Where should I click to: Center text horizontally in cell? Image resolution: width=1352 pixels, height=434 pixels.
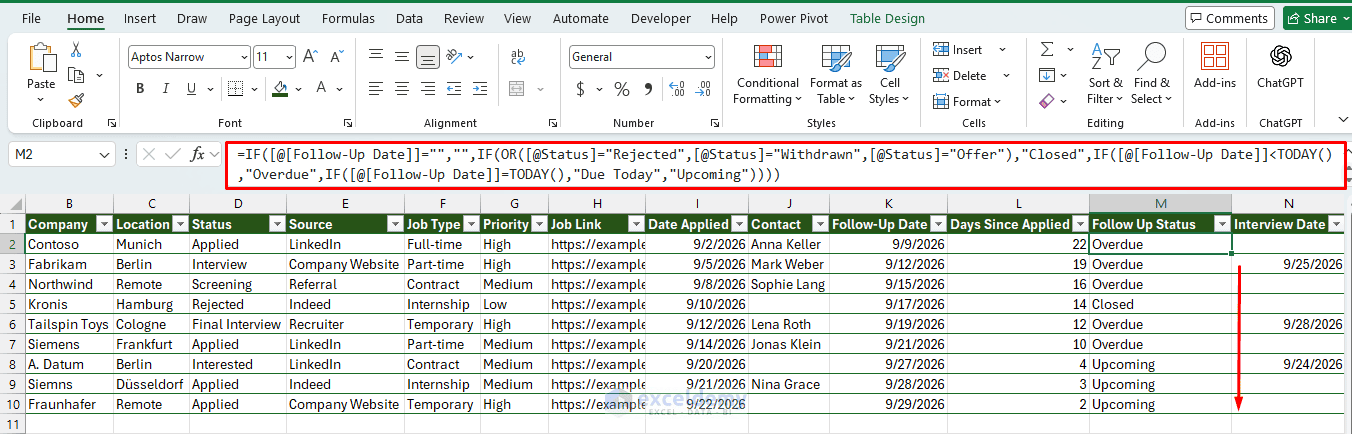coord(401,89)
